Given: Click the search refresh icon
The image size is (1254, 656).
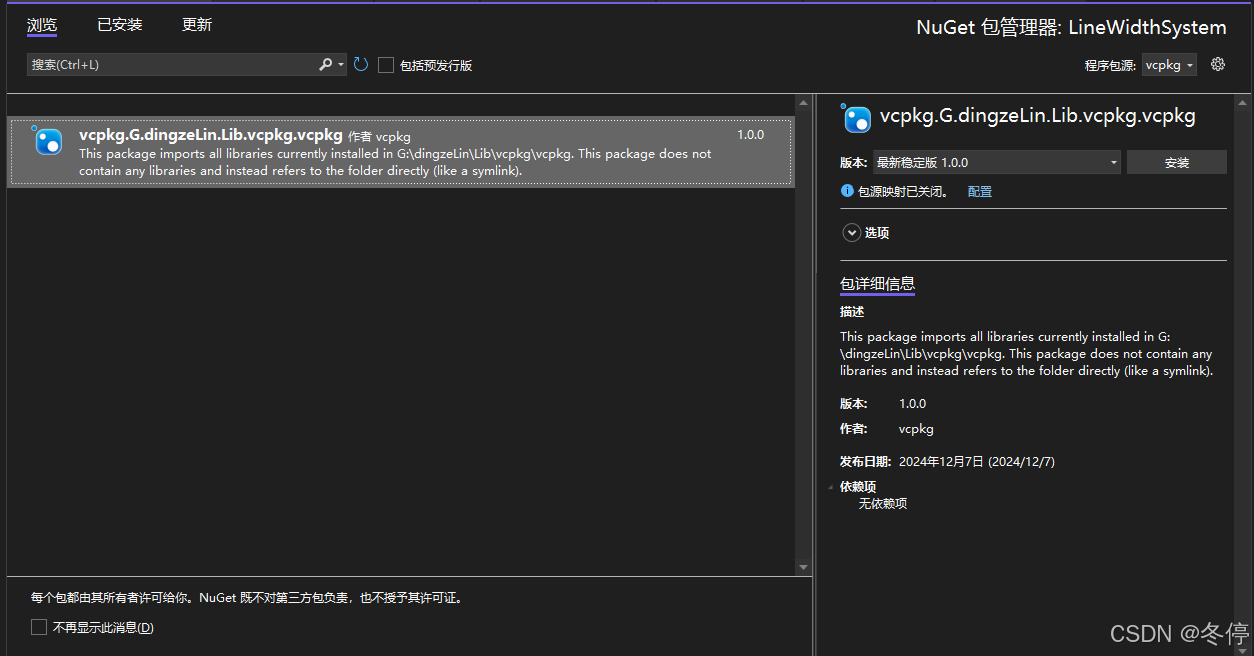Looking at the screenshot, I should click(x=360, y=64).
